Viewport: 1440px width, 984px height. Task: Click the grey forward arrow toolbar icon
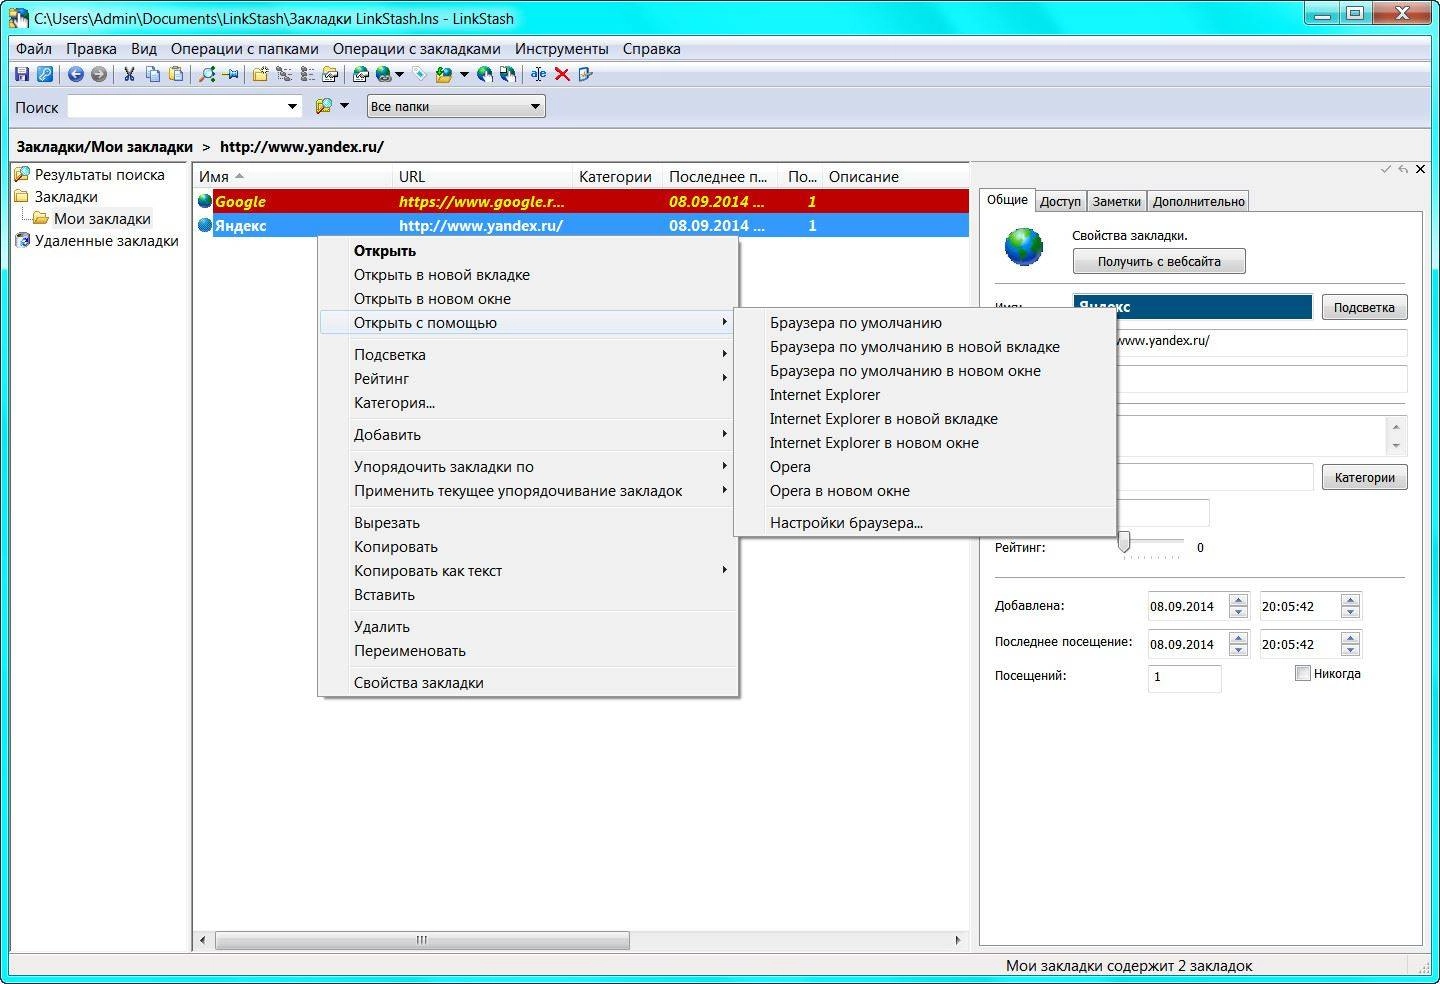pos(98,74)
